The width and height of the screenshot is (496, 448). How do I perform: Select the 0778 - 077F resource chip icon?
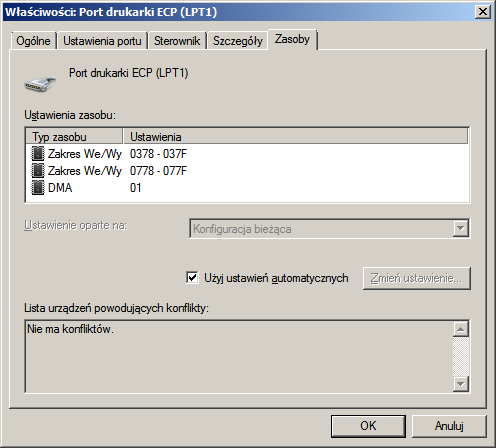[x=38, y=171]
